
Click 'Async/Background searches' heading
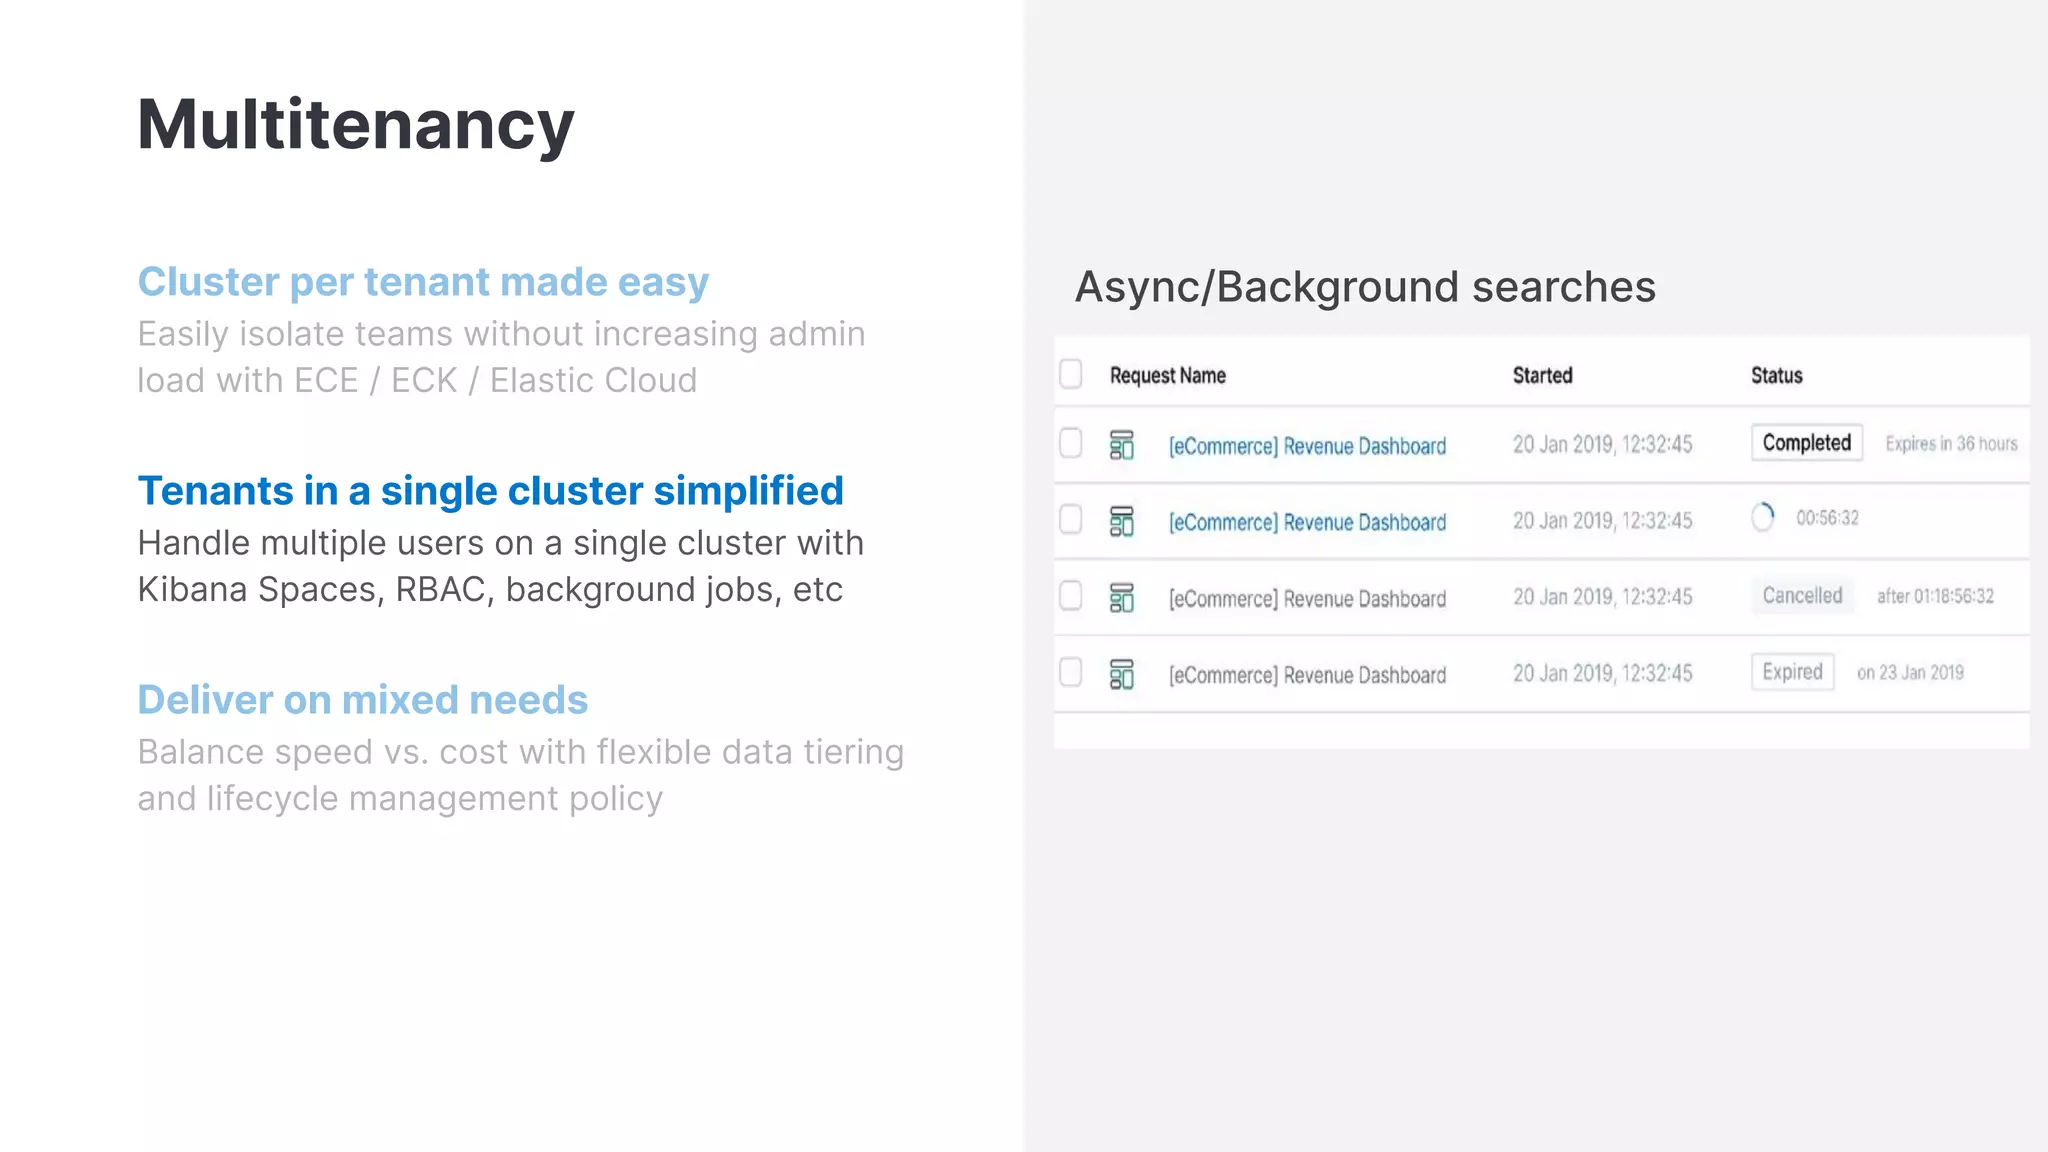click(1365, 288)
